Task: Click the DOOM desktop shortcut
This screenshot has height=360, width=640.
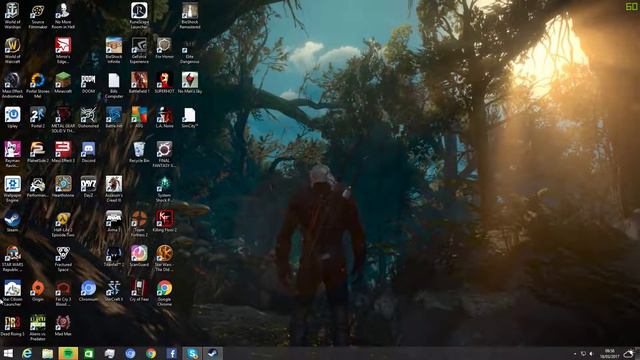Action: coord(88,83)
